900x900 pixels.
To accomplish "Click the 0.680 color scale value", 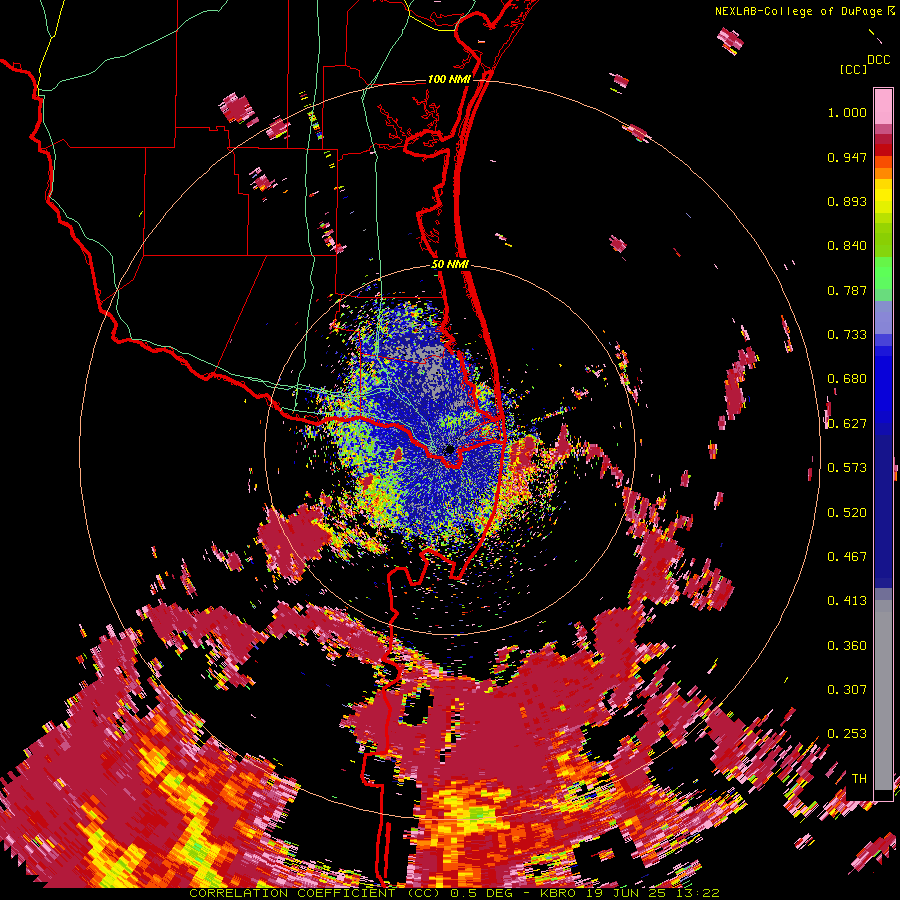I will (x=847, y=379).
